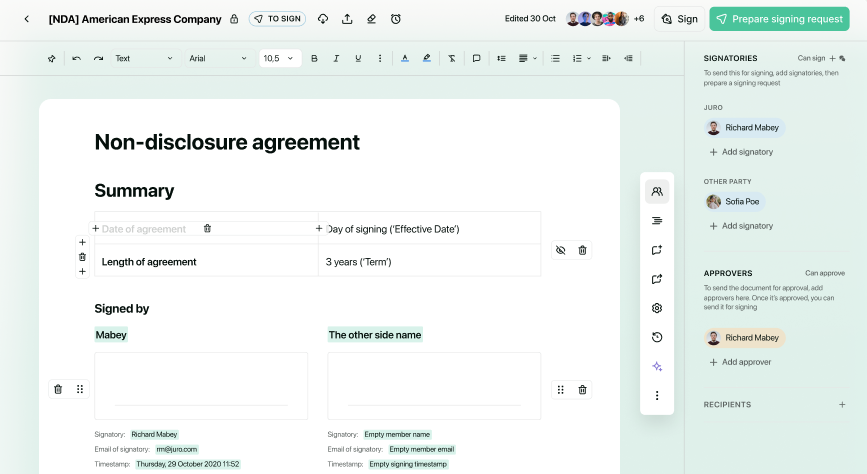Open the Arial font dropdown
Viewport: 867px width, 474px height.
pyautogui.click(x=218, y=59)
